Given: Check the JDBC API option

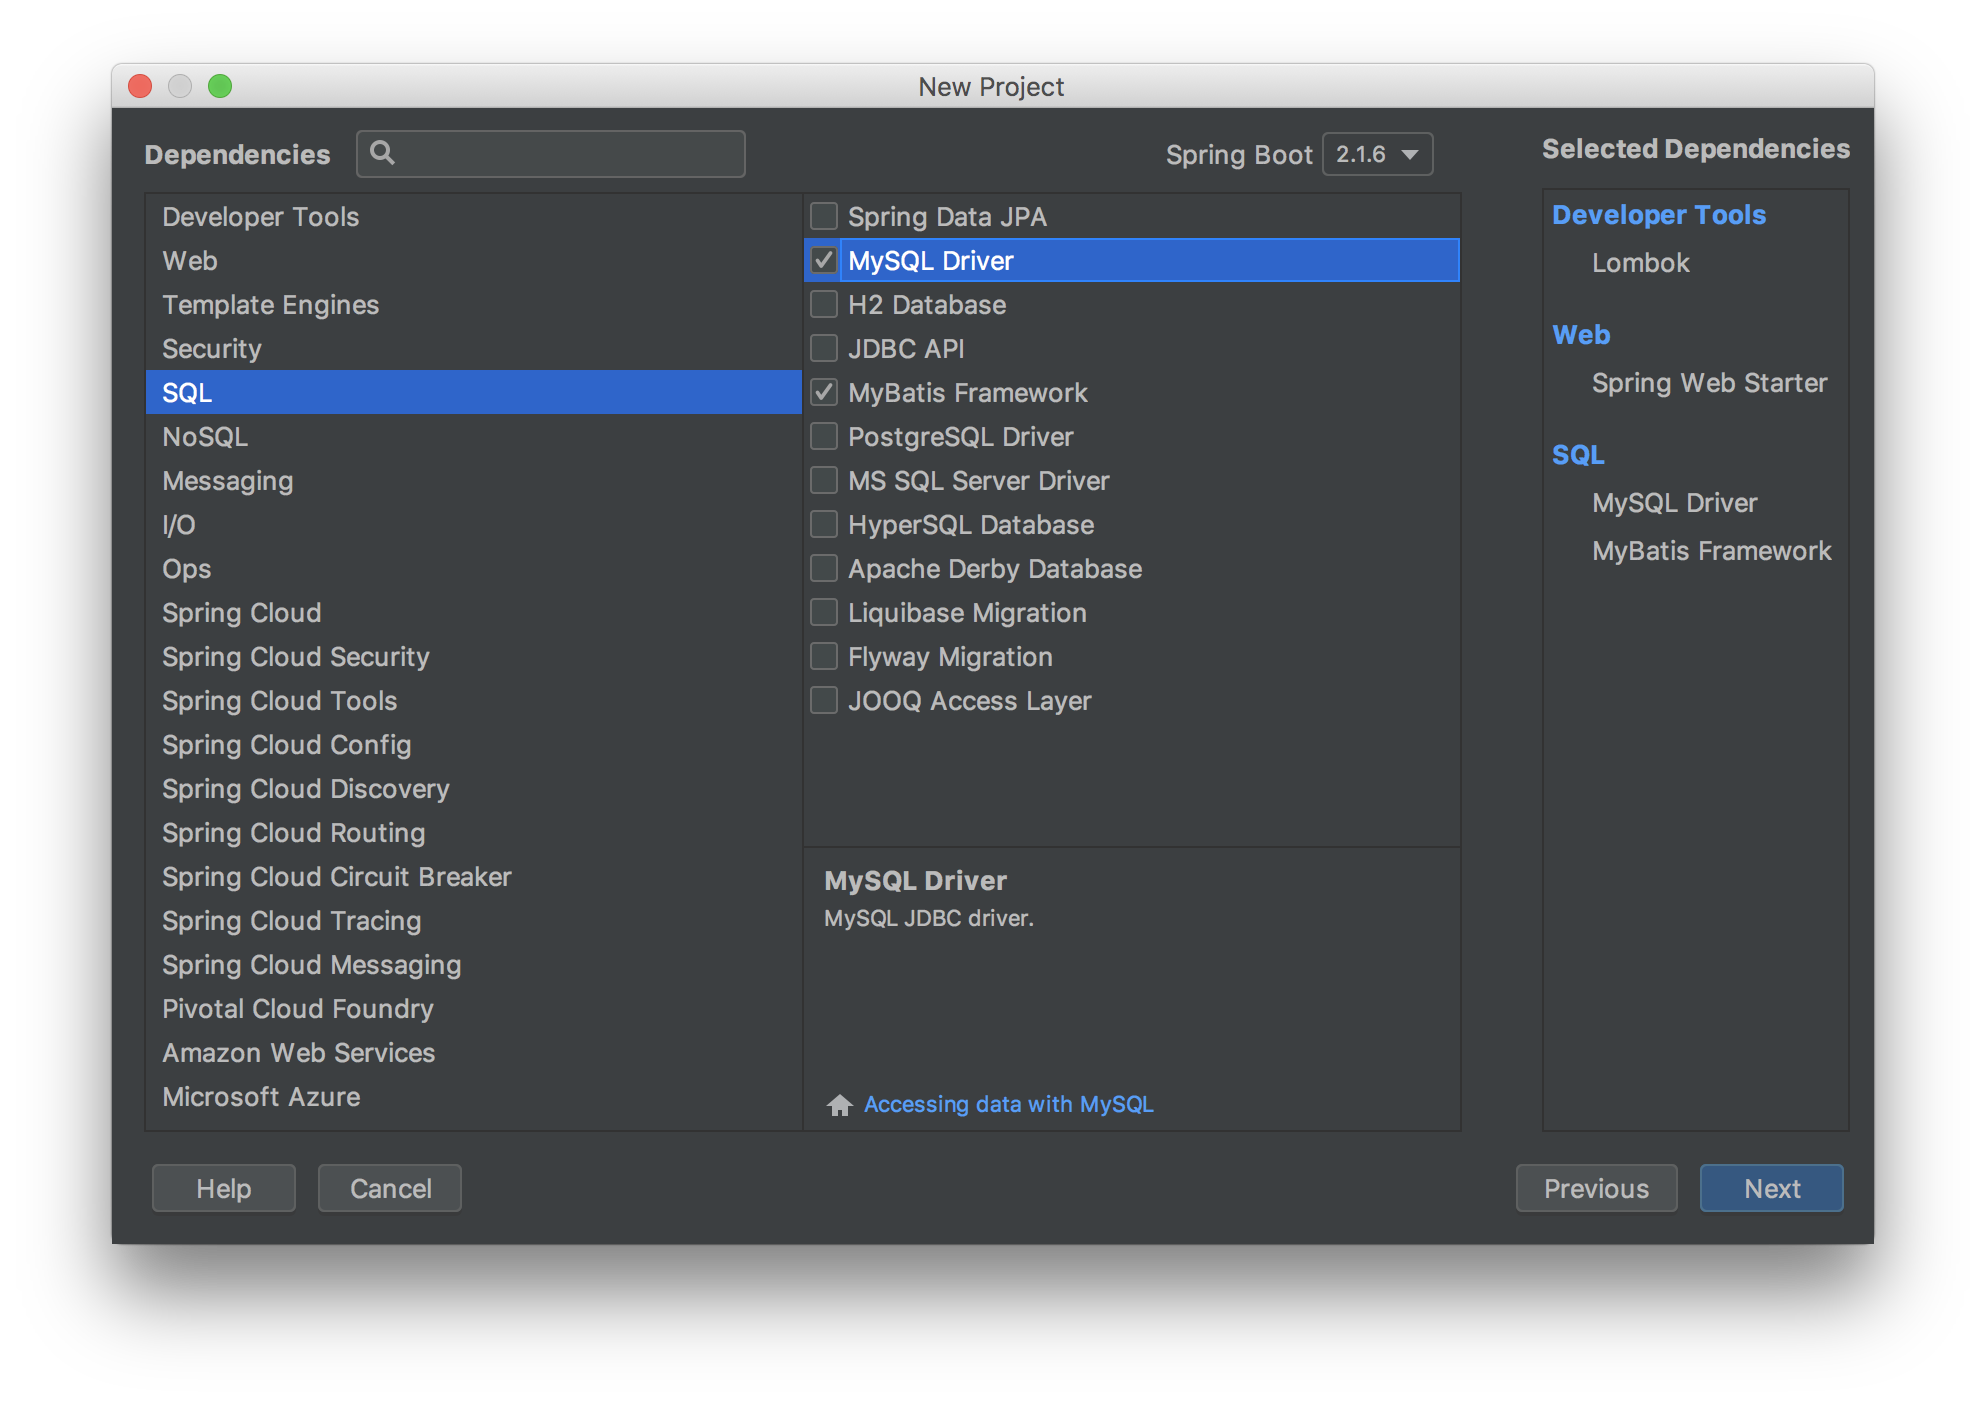Looking at the screenshot, I should point(824,348).
